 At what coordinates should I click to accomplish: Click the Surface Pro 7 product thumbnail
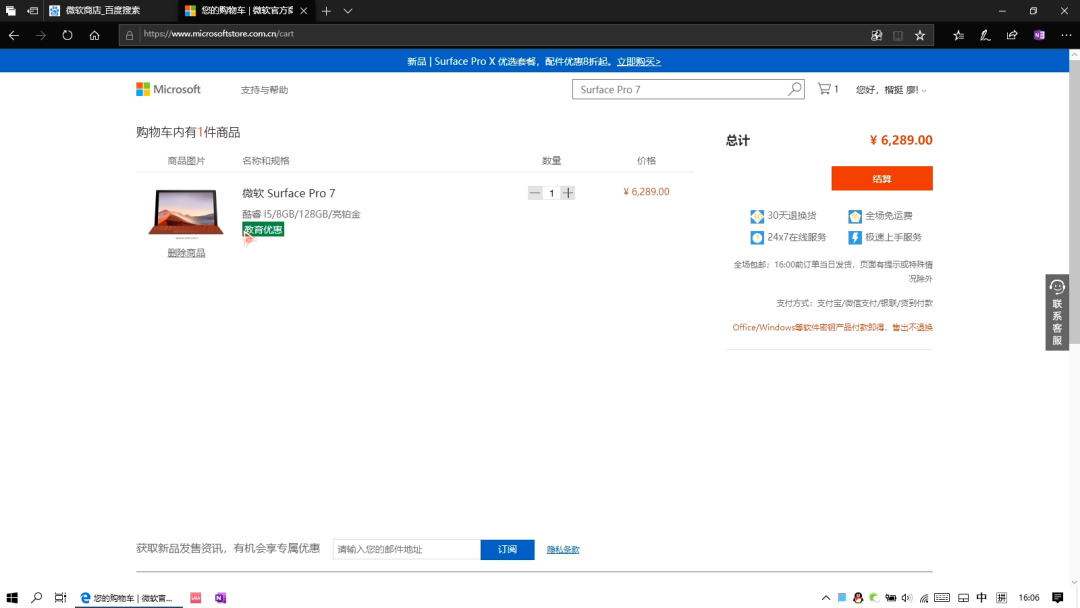click(186, 213)
